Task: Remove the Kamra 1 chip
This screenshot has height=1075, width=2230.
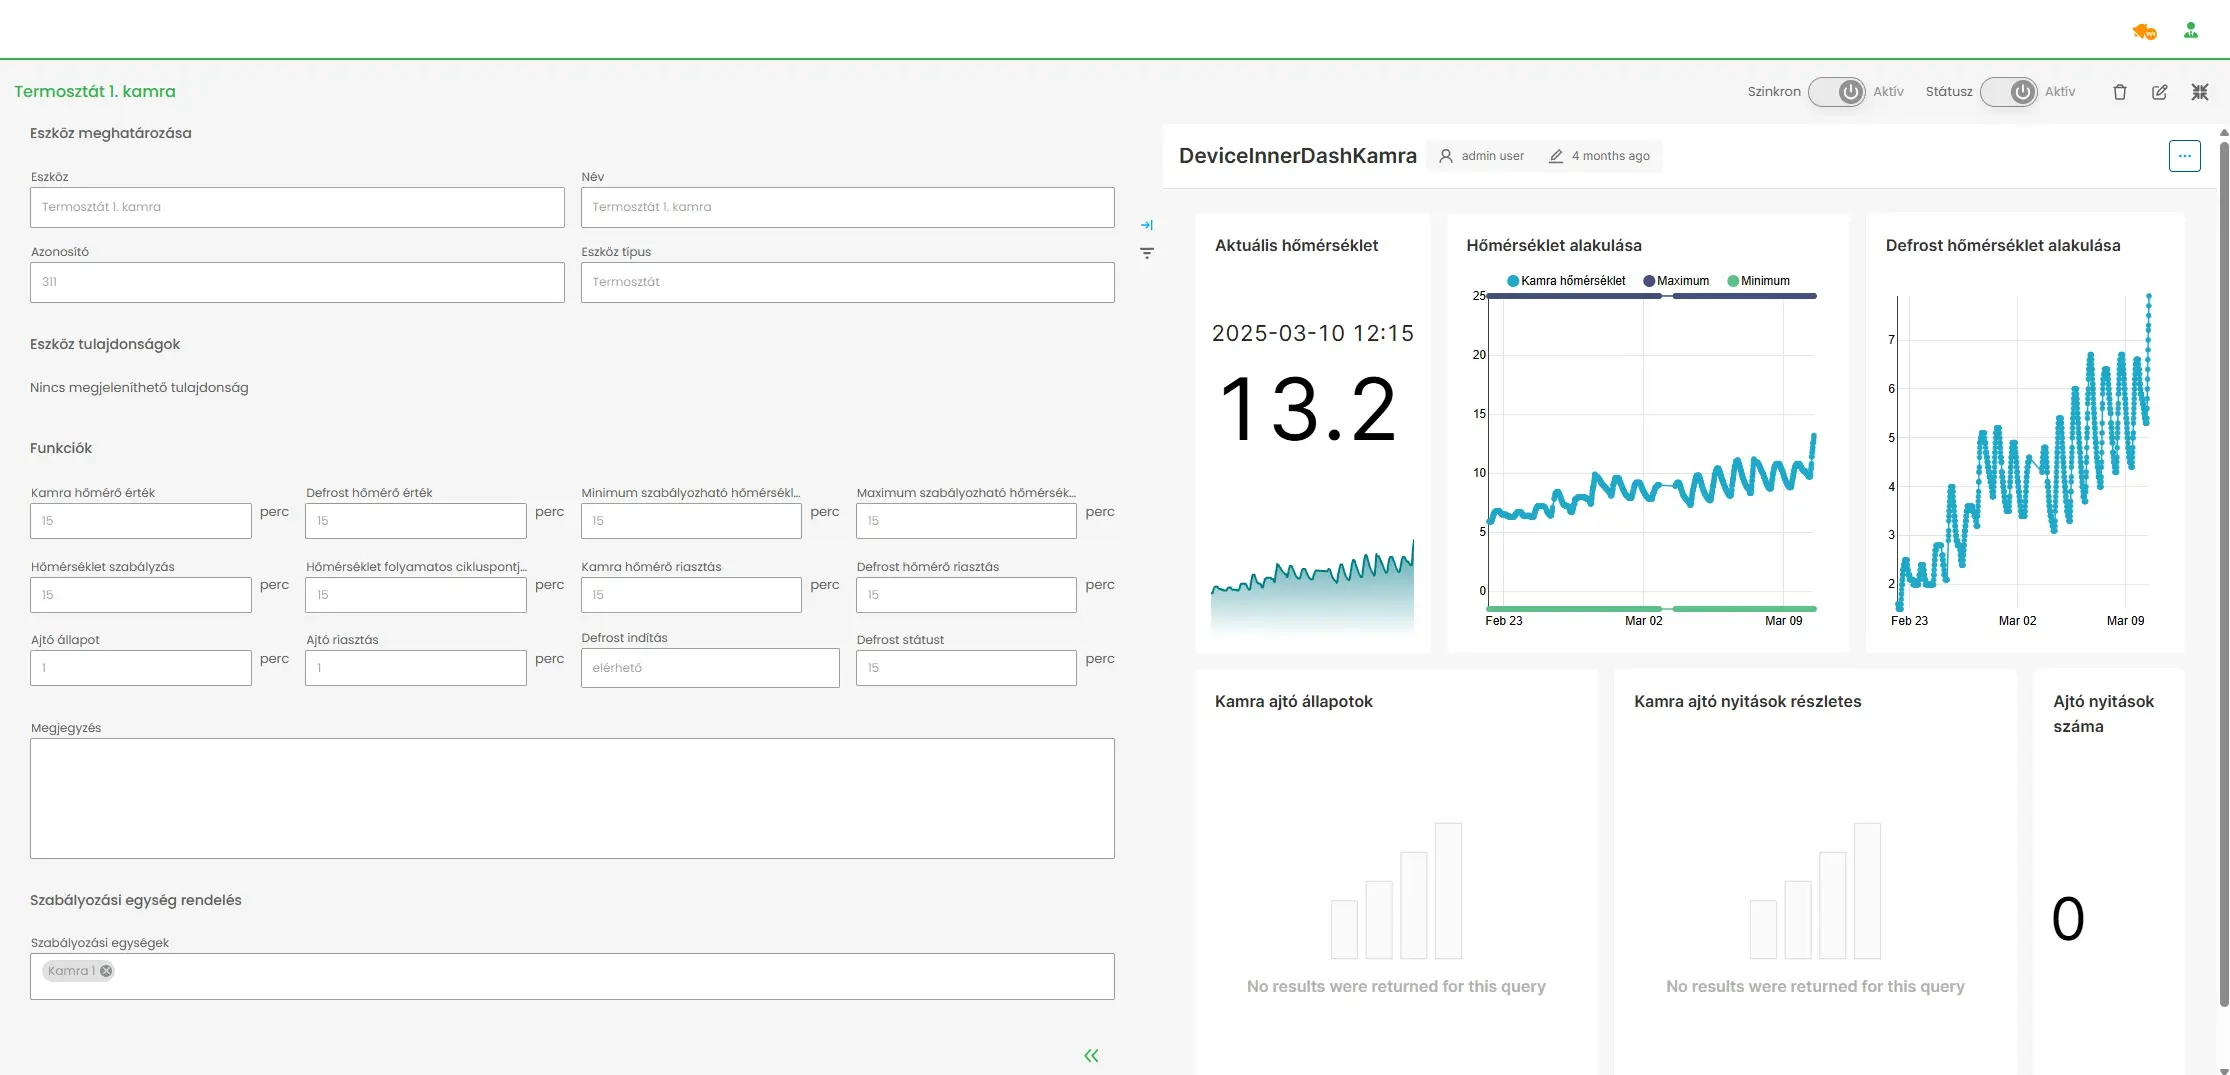Action: coord(106,971)
